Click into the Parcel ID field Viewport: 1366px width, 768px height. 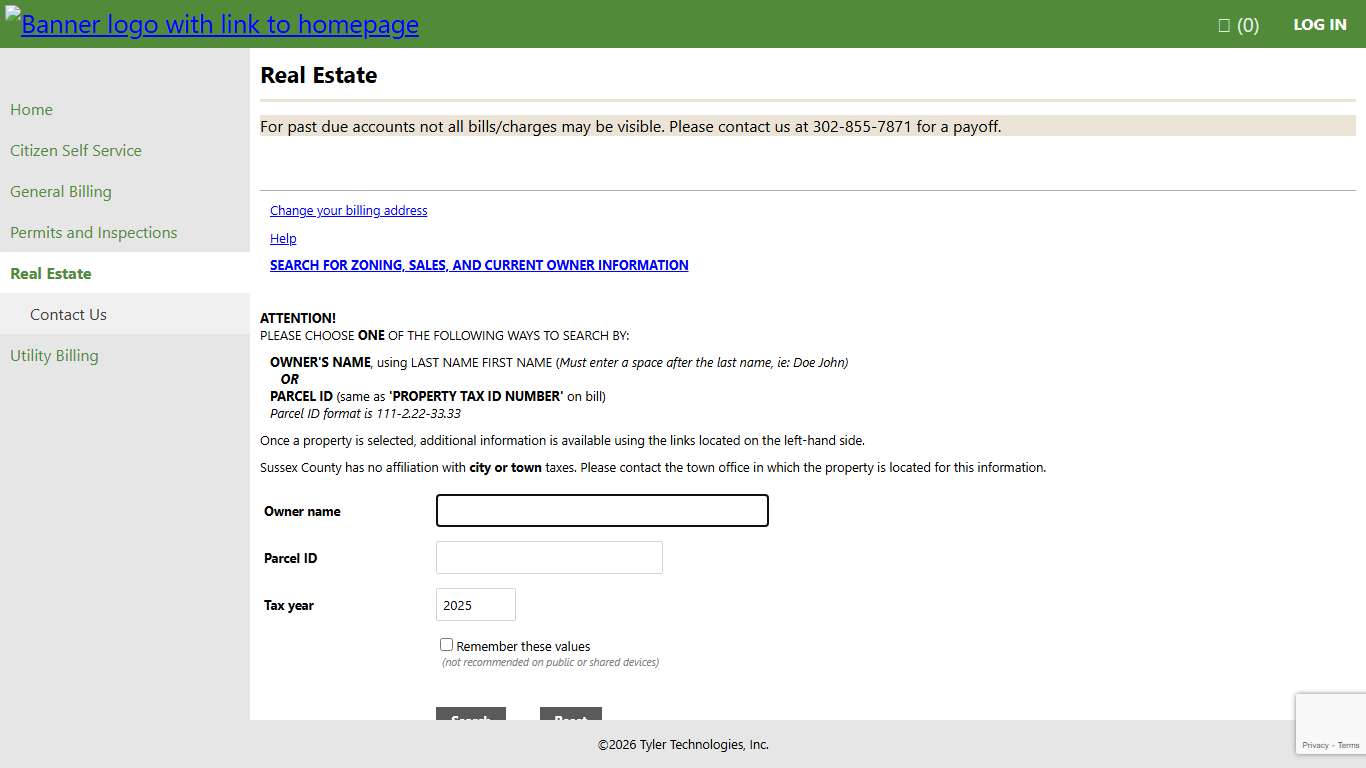click(x=549, y=558)
